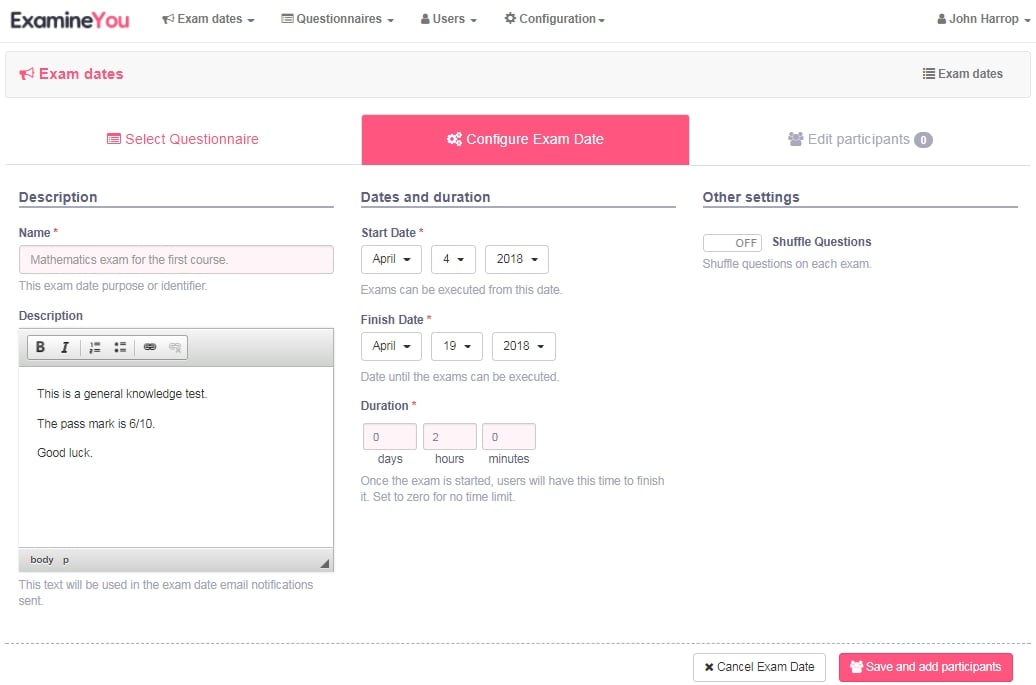Open the Questionnaires menu
The image size is (1036, 685).
point(337,19)
